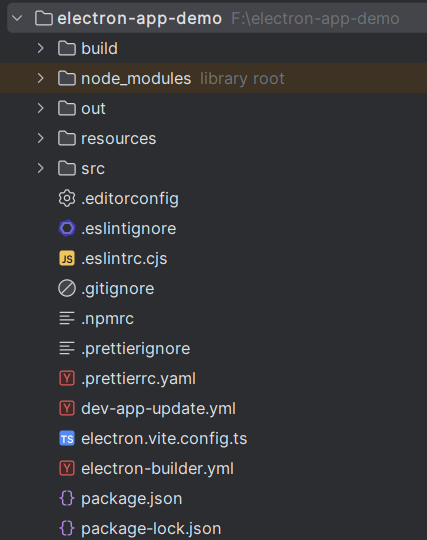Click the TS icon of electron.vite.config.ts
427x540 pixels.
(x=67, y=438)
